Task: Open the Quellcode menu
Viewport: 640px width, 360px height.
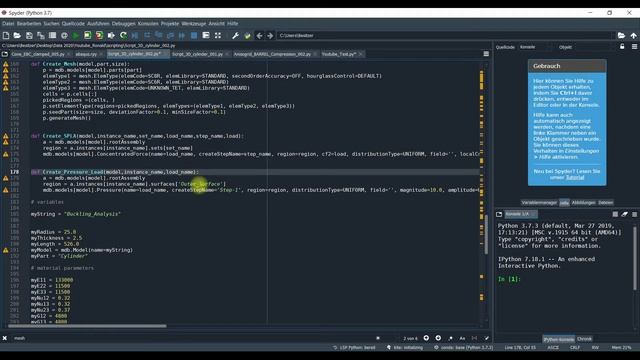Action: click(x=73, y=24)
